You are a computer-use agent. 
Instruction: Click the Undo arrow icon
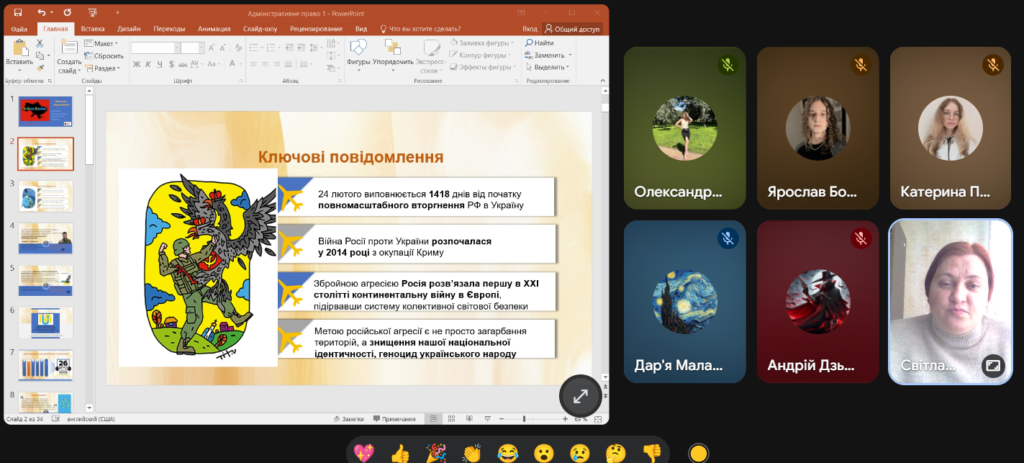pyautogui.click(x=41, y=13)
